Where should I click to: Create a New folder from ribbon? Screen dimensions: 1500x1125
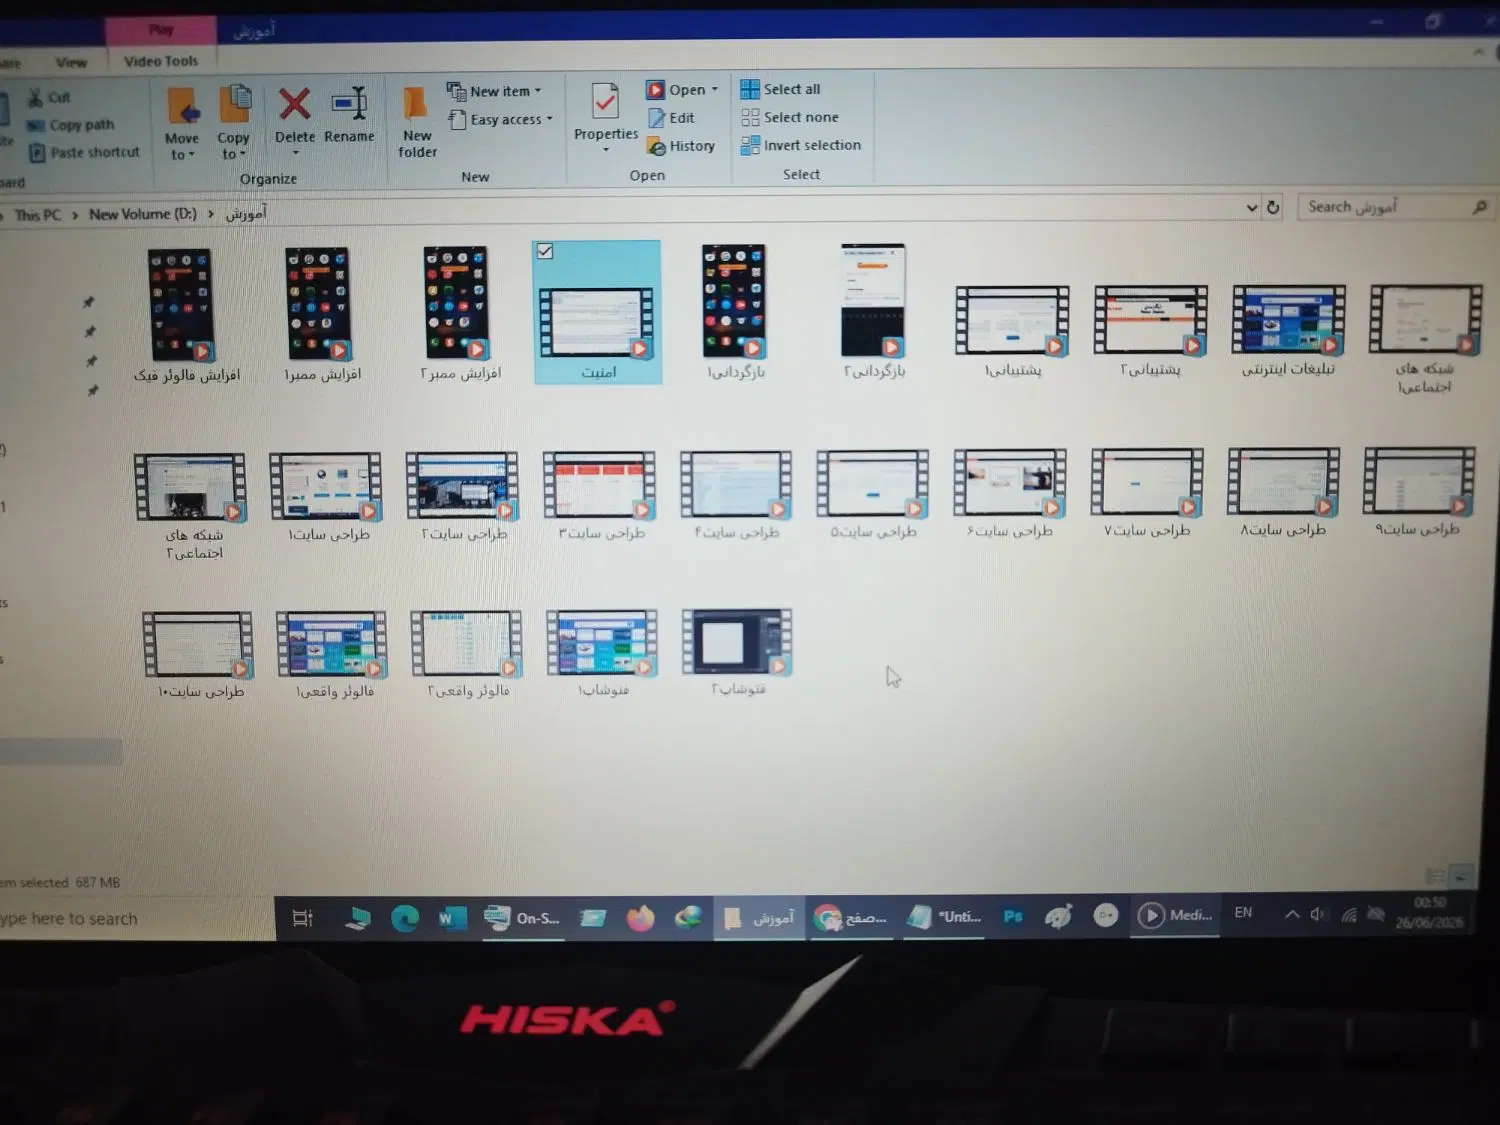[x=416, y=120]
